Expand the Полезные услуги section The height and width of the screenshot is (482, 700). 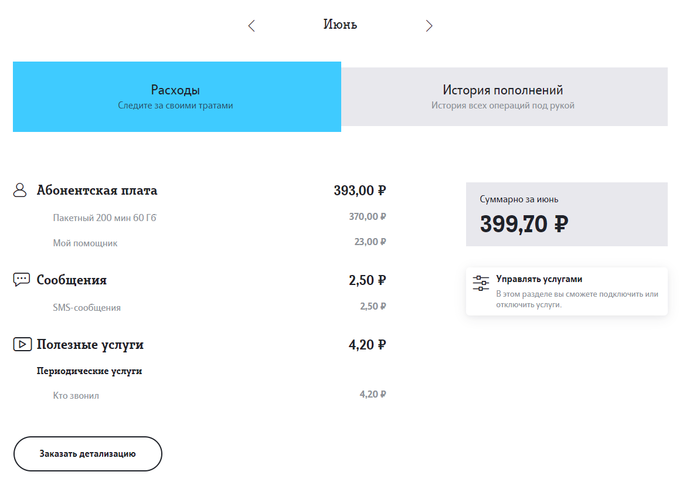tap(90, 344)
